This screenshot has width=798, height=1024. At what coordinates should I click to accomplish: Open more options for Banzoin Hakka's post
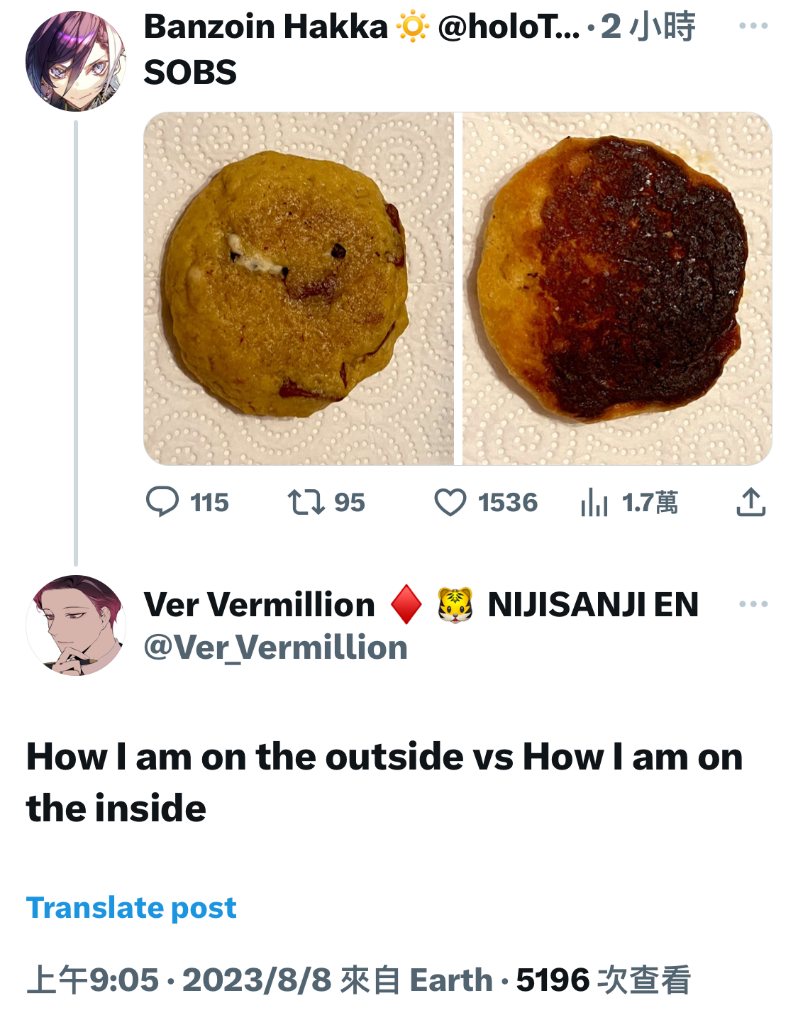point(753,26)
